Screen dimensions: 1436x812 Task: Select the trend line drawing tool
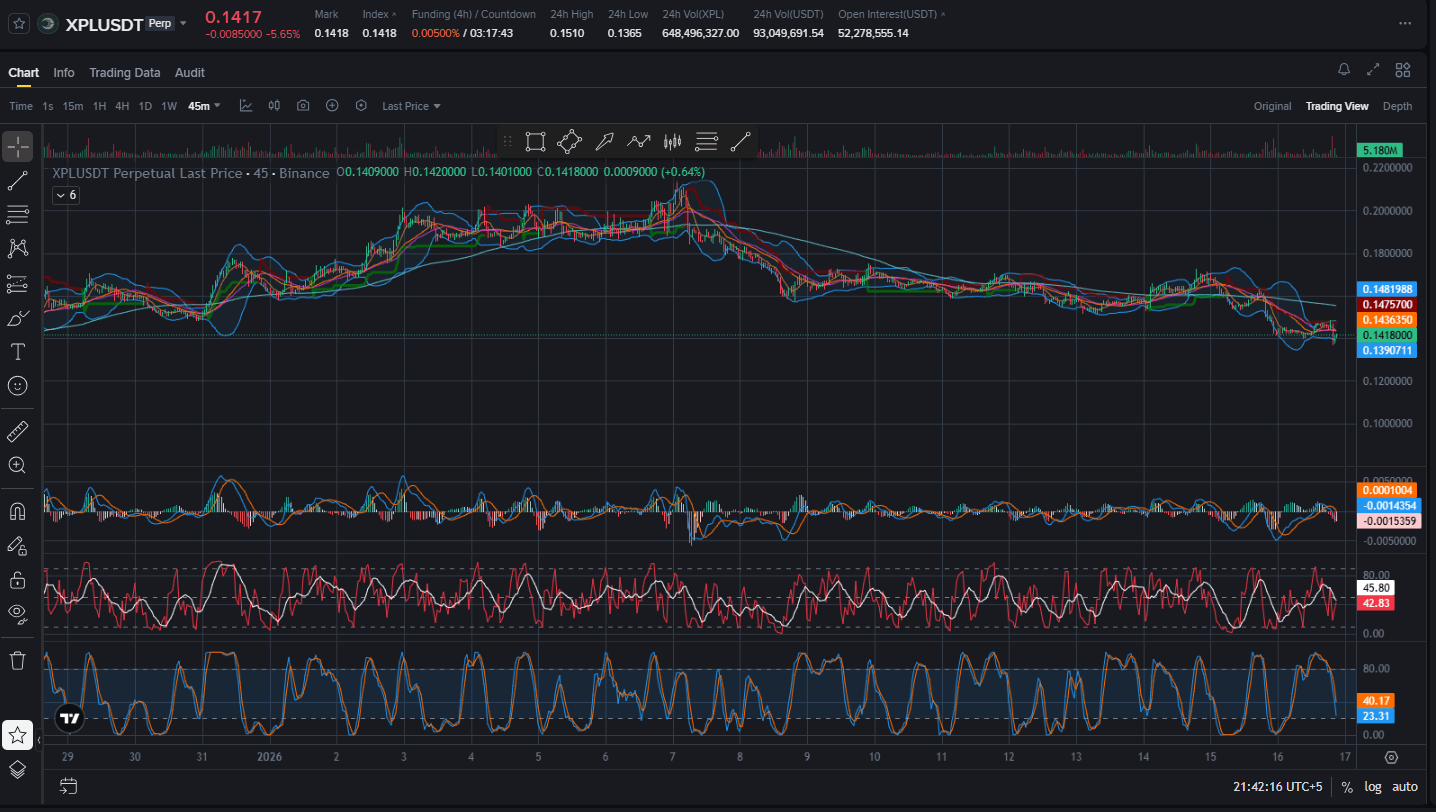click(17, 181)
